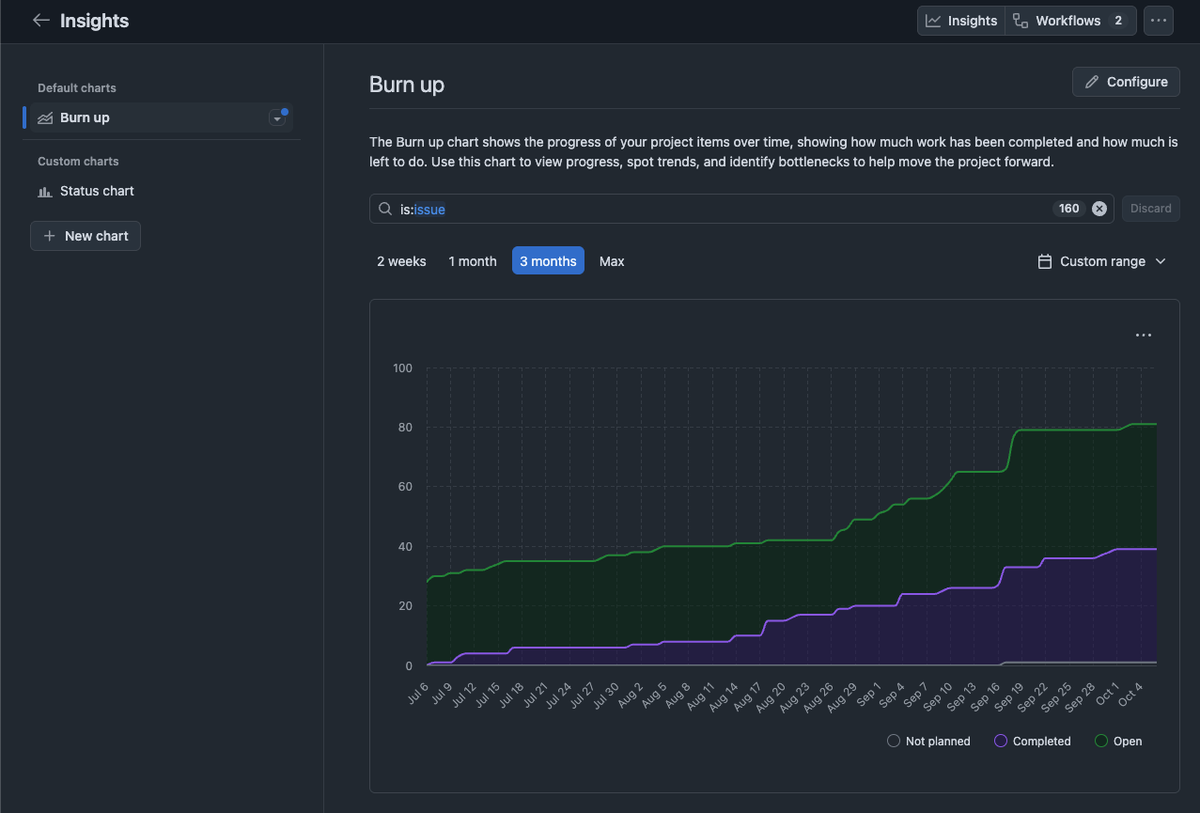Click the Oct 4 axis label

coord(1131,694)
